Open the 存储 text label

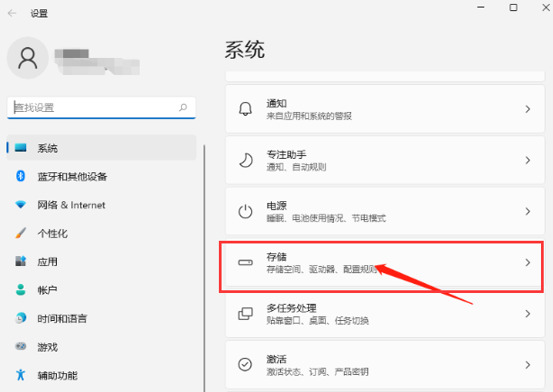[276, 257]
